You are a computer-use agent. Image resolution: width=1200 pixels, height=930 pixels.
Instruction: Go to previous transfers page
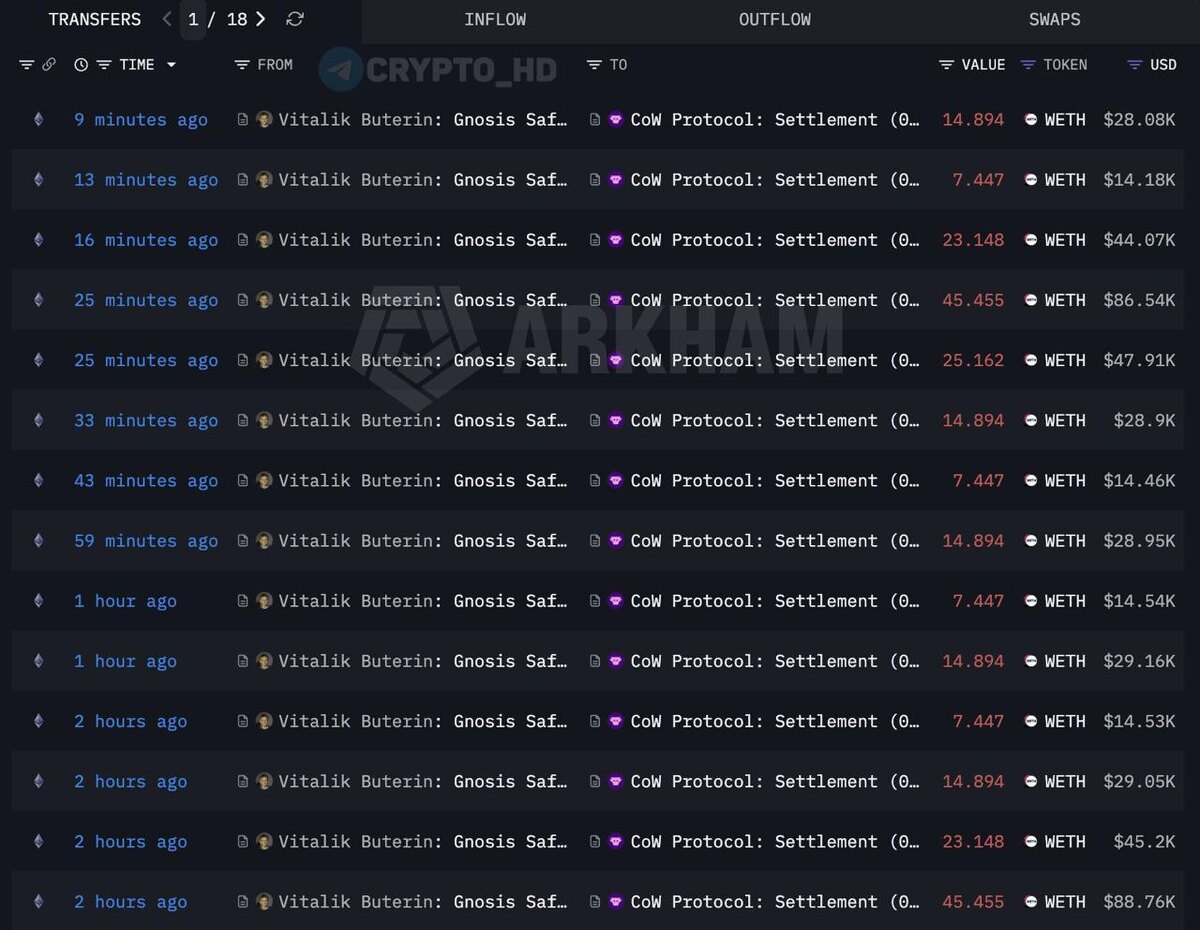(x=167, y=19)
